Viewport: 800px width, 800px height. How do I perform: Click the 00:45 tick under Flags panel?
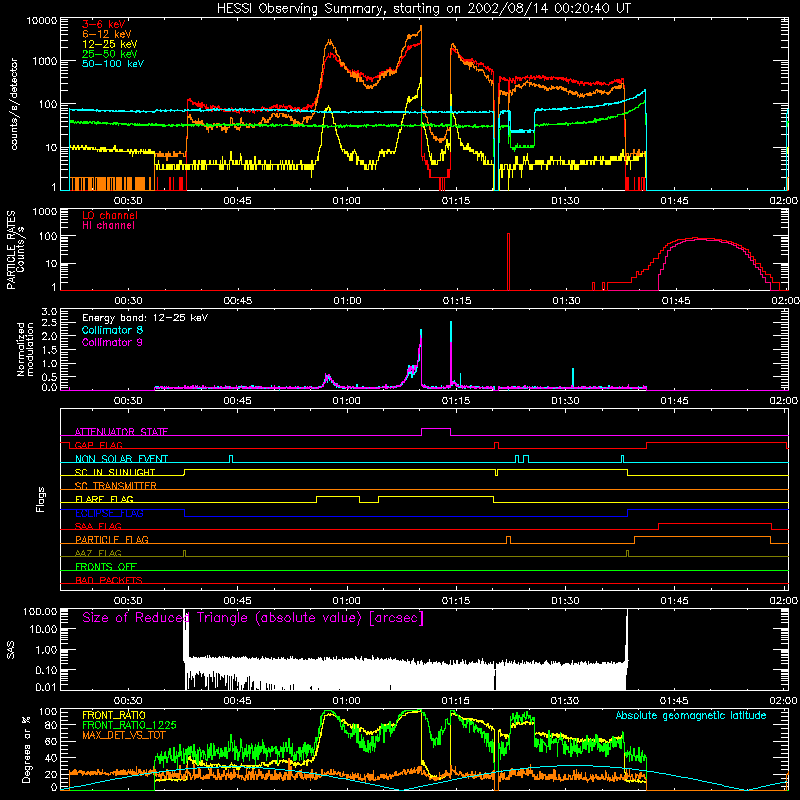(237, 601)
